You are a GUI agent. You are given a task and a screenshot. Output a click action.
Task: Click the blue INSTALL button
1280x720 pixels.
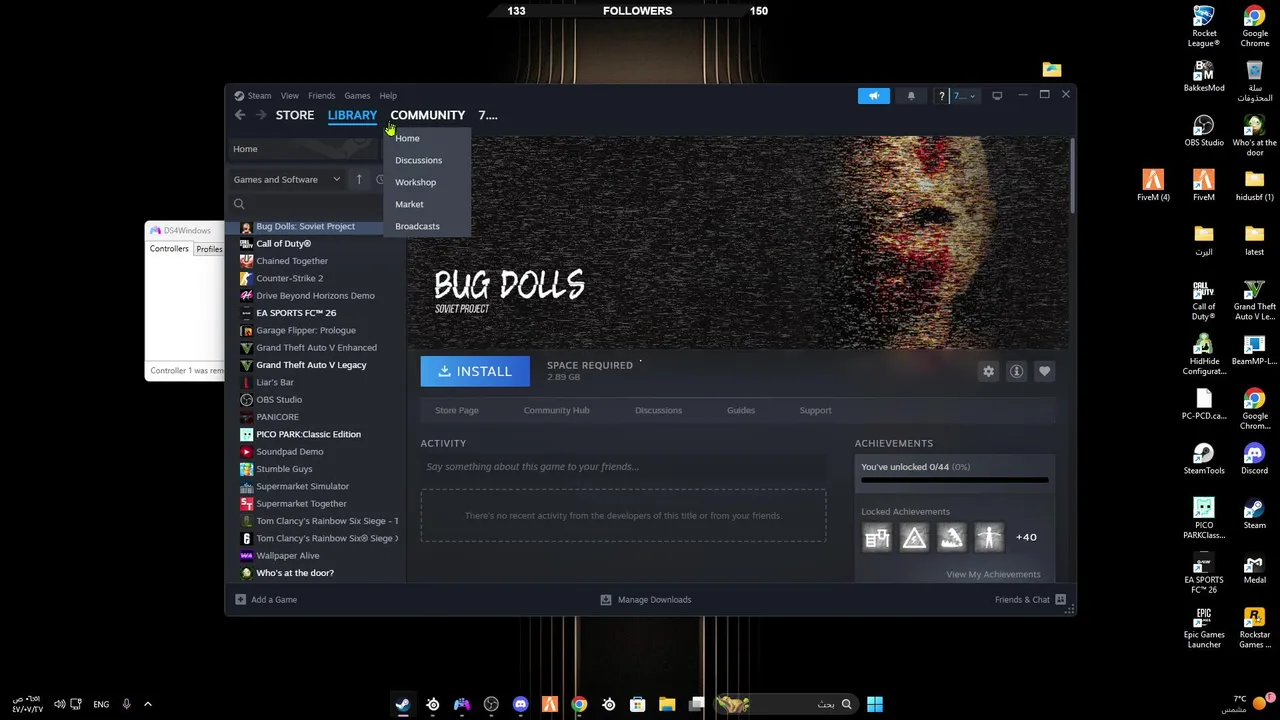pyautogui.click(x=475, y=371)
